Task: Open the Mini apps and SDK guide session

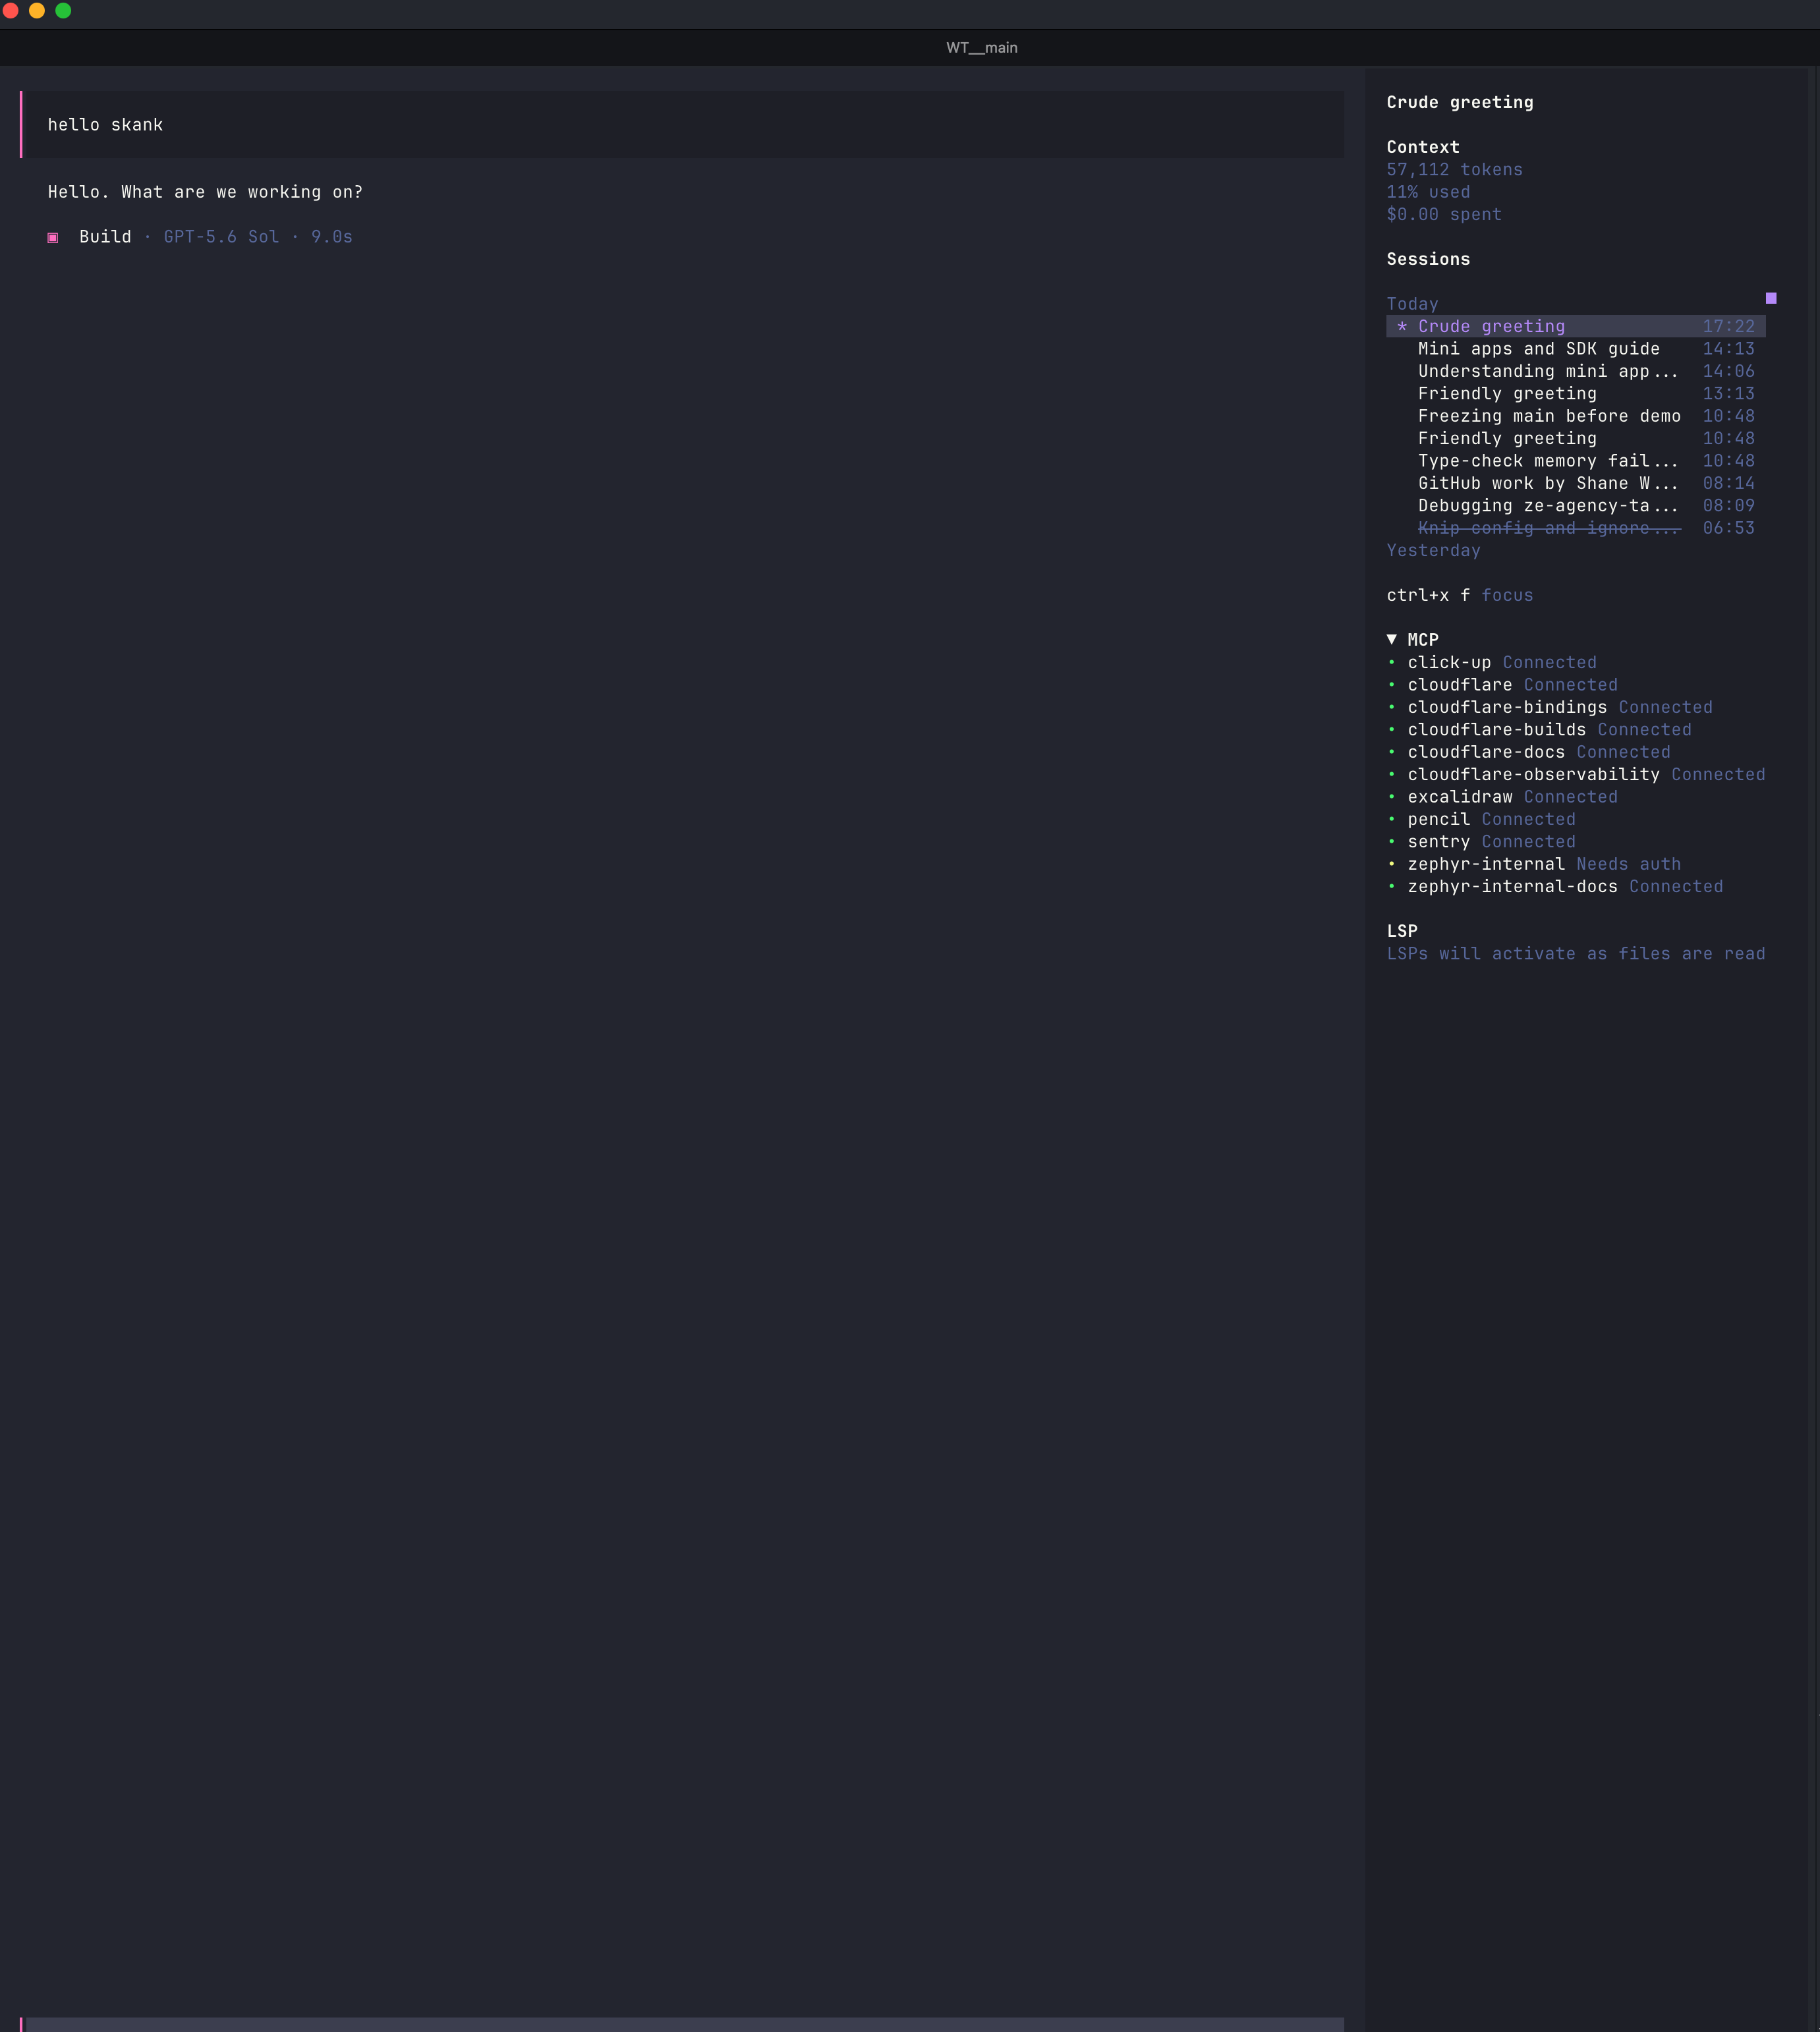Action: [1575, 349]
